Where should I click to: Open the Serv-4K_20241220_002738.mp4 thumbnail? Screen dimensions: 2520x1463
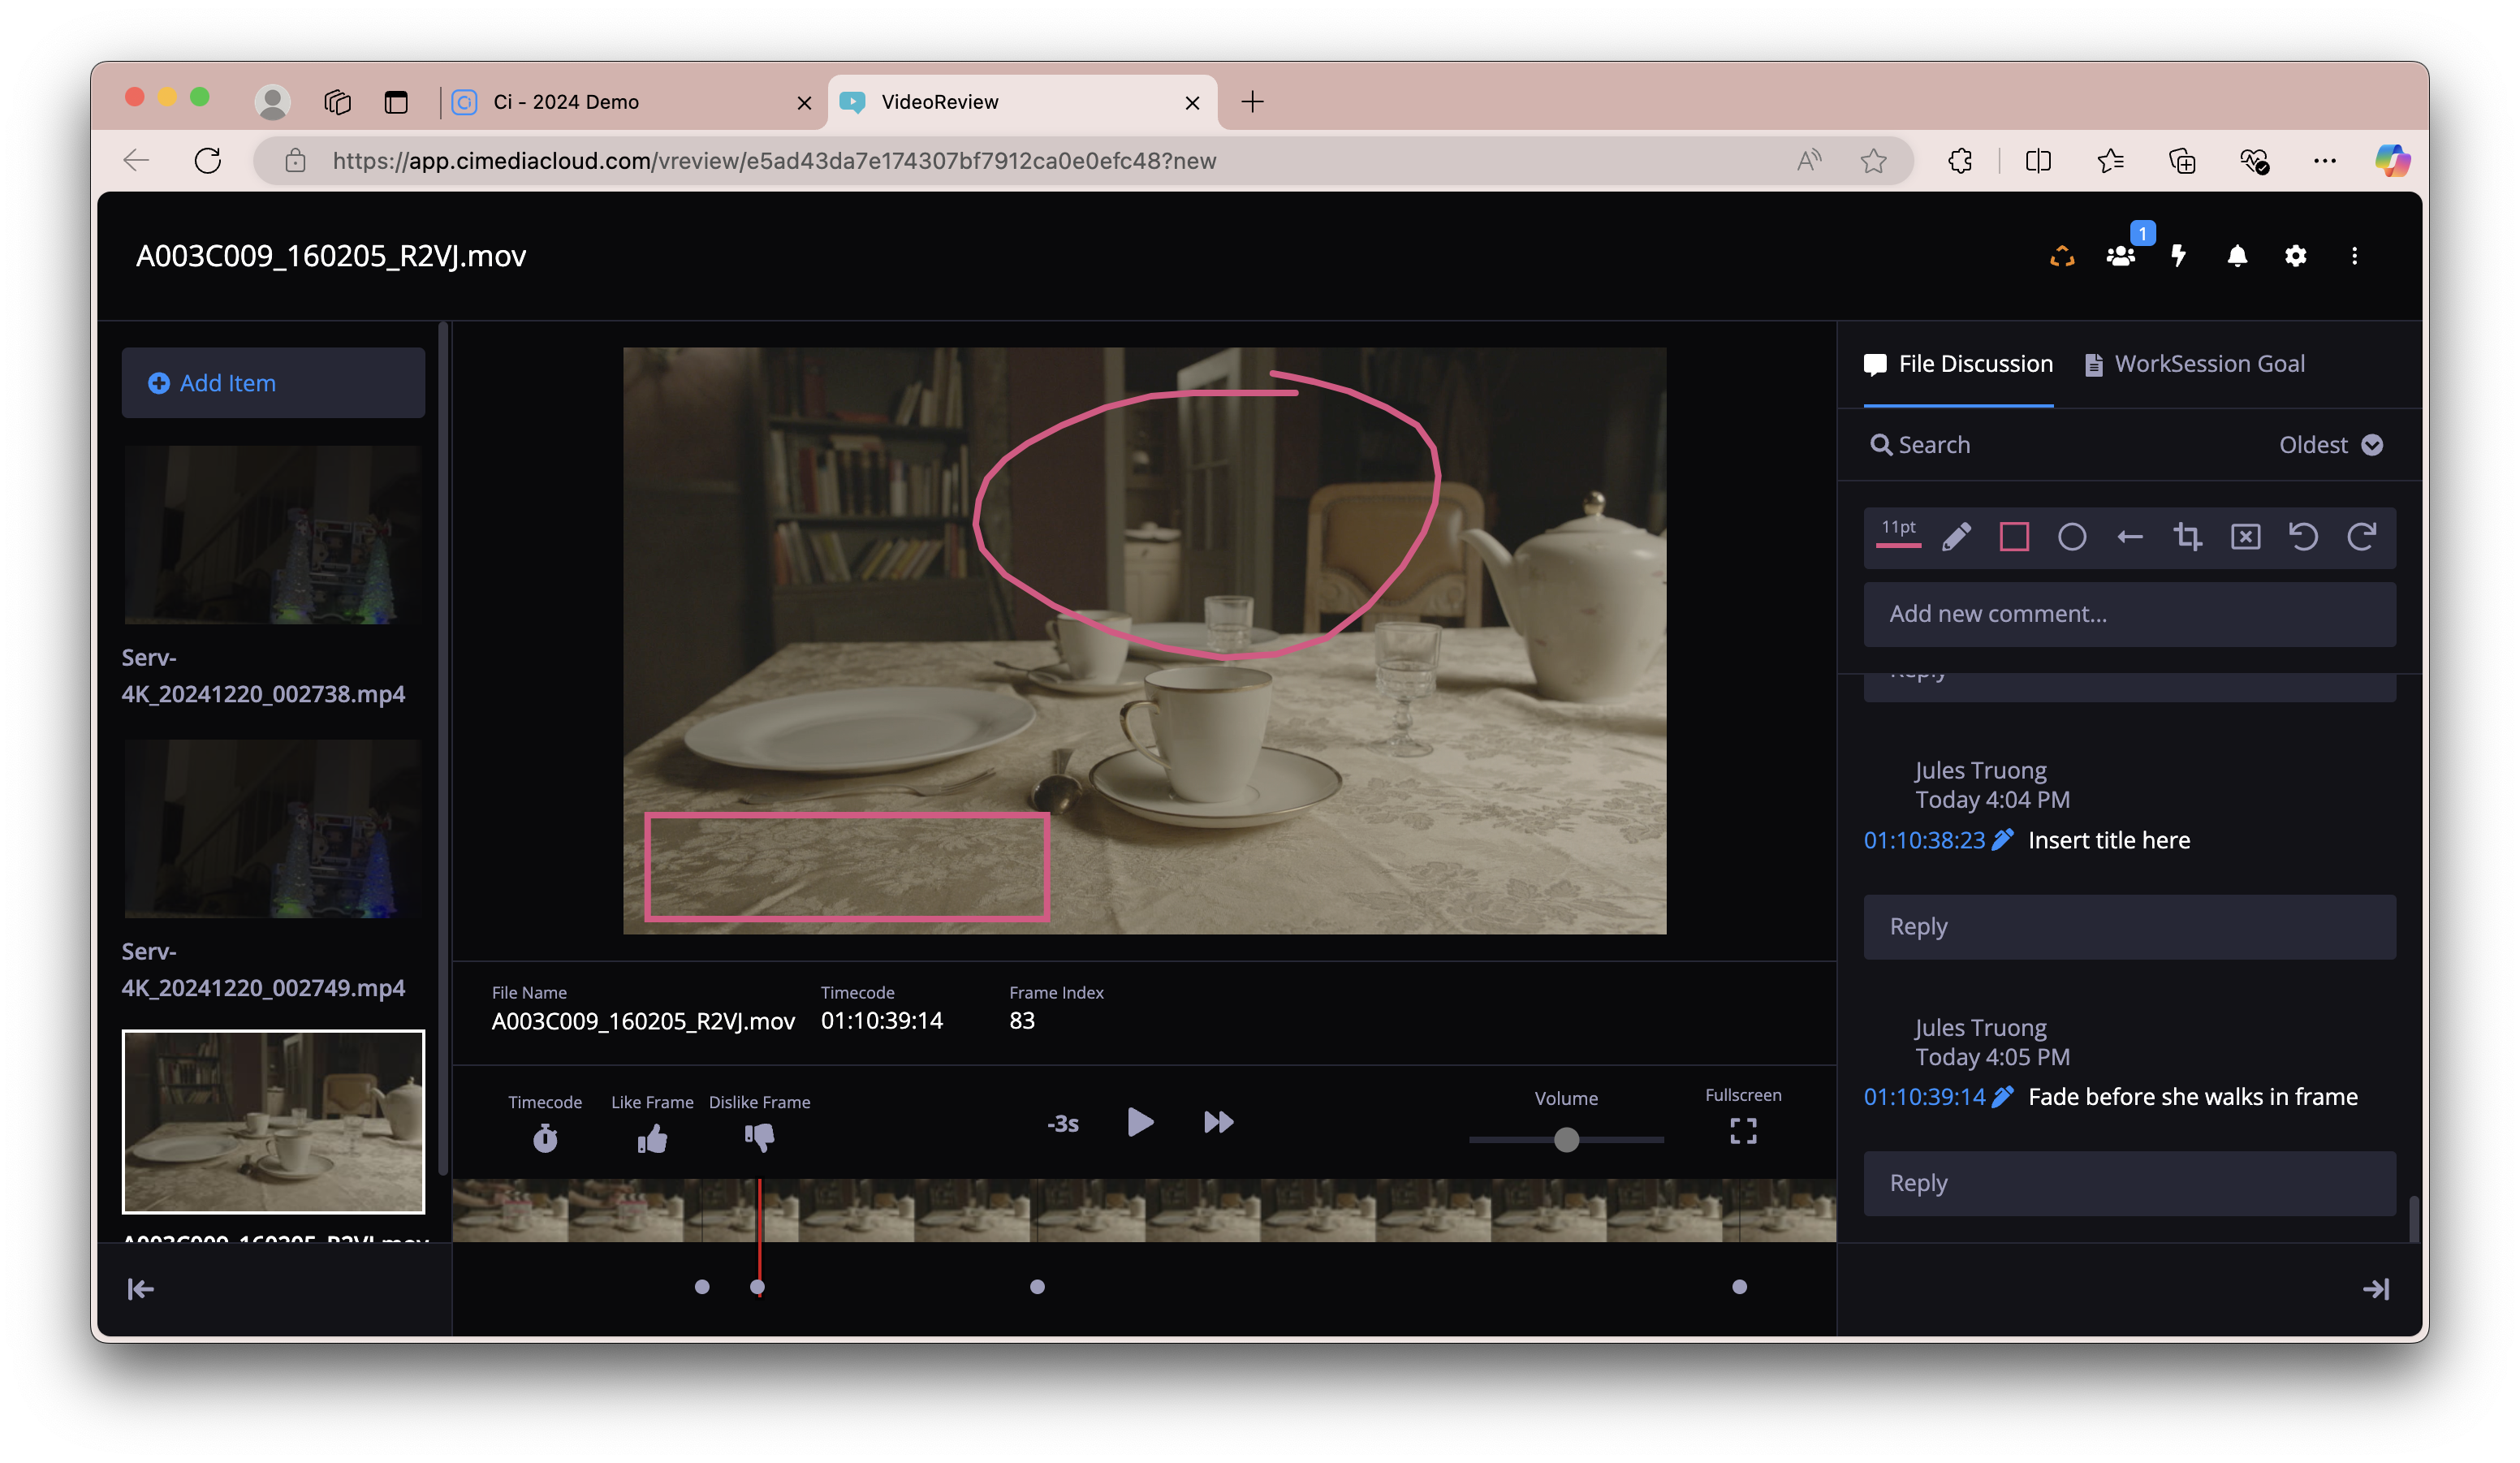[x=273, y=535]
